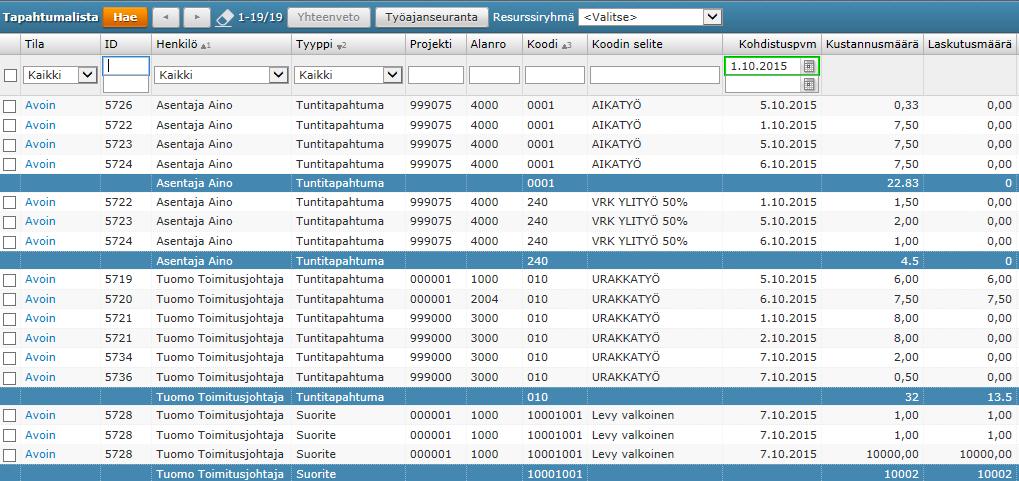This screenshot has width=1019, height=481.
Task: Sort by the Koodin selite column header
Action: click(626, 44)
